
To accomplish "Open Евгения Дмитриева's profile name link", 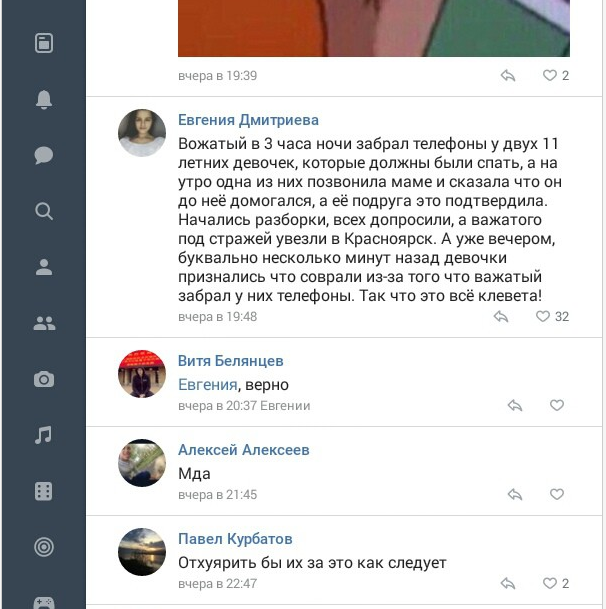I will click(x=248, y=120).
